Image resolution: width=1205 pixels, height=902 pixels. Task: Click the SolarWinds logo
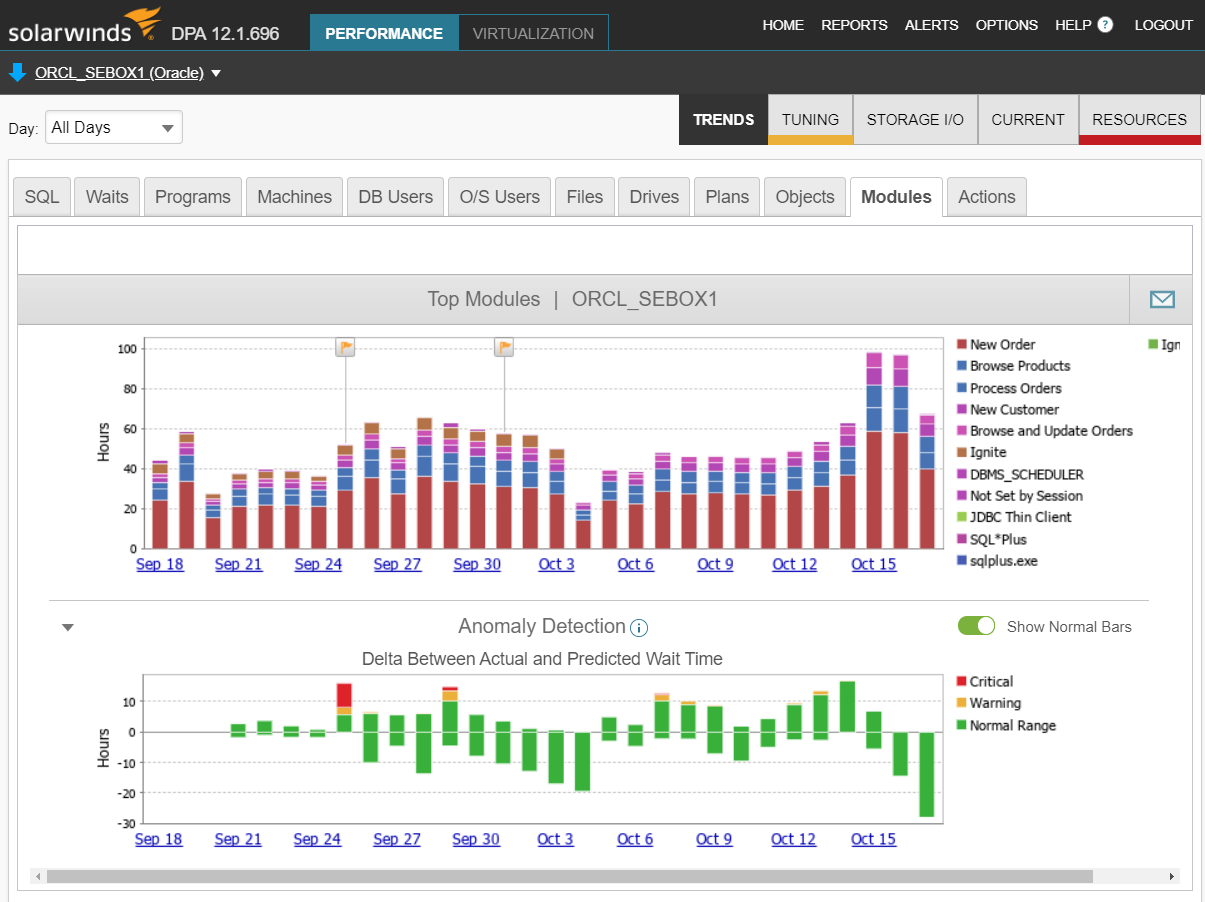click(85, 27)
